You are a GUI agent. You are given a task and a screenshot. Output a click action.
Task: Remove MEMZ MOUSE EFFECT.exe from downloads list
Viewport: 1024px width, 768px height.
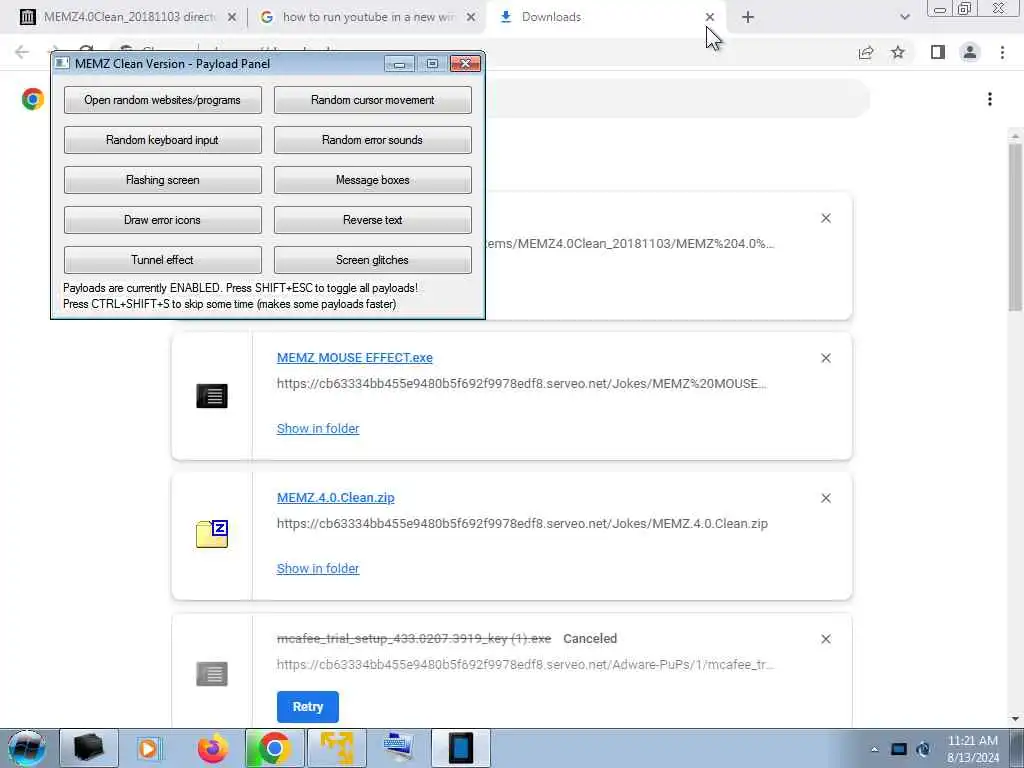coord(826,358)
